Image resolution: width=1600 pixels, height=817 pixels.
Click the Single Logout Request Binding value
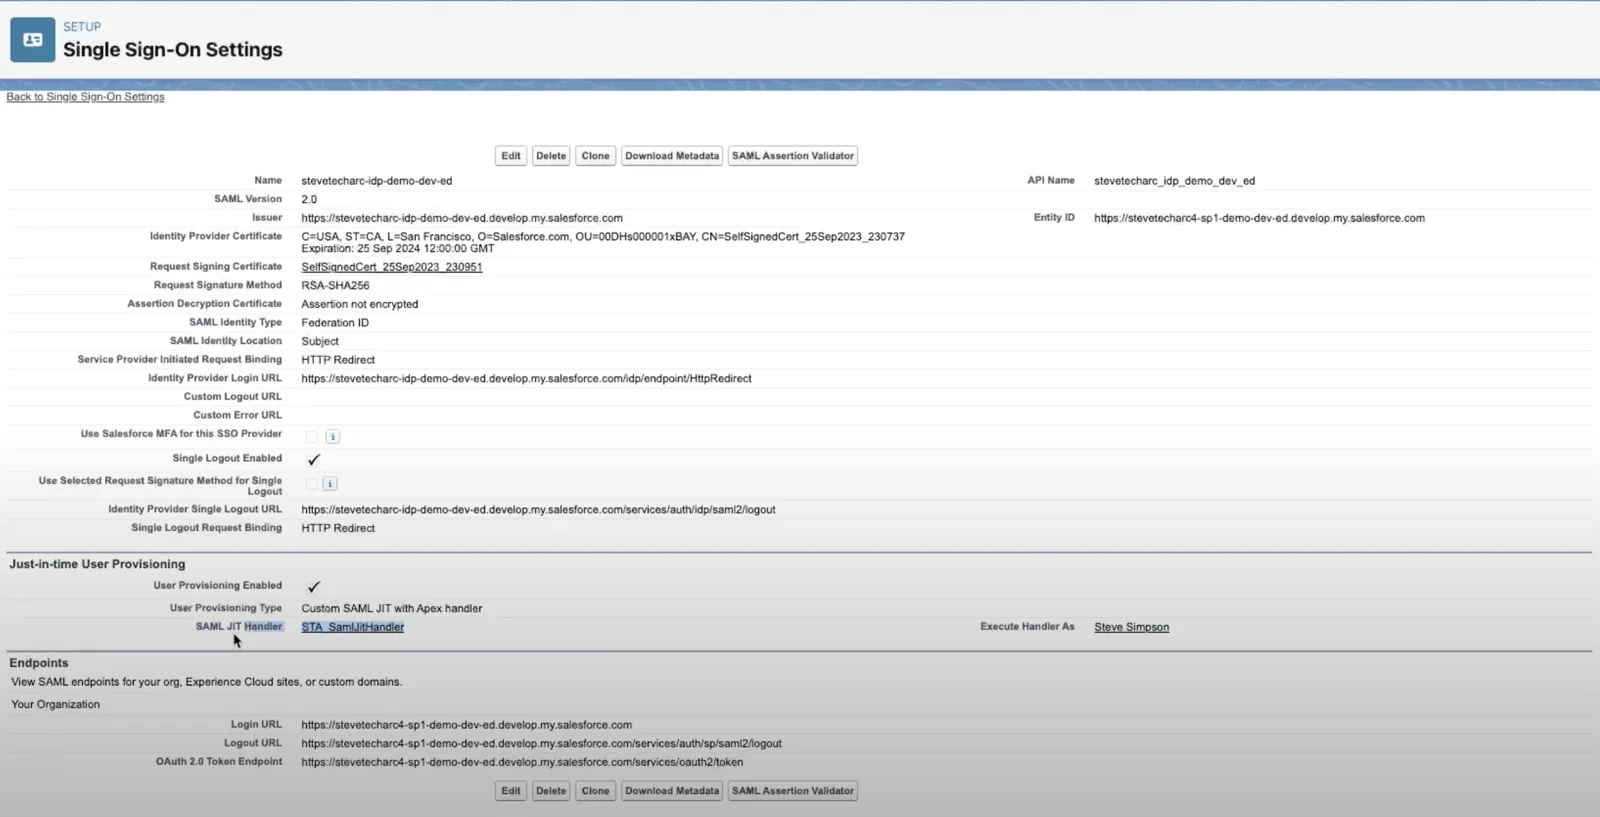[x=338, y=529]
